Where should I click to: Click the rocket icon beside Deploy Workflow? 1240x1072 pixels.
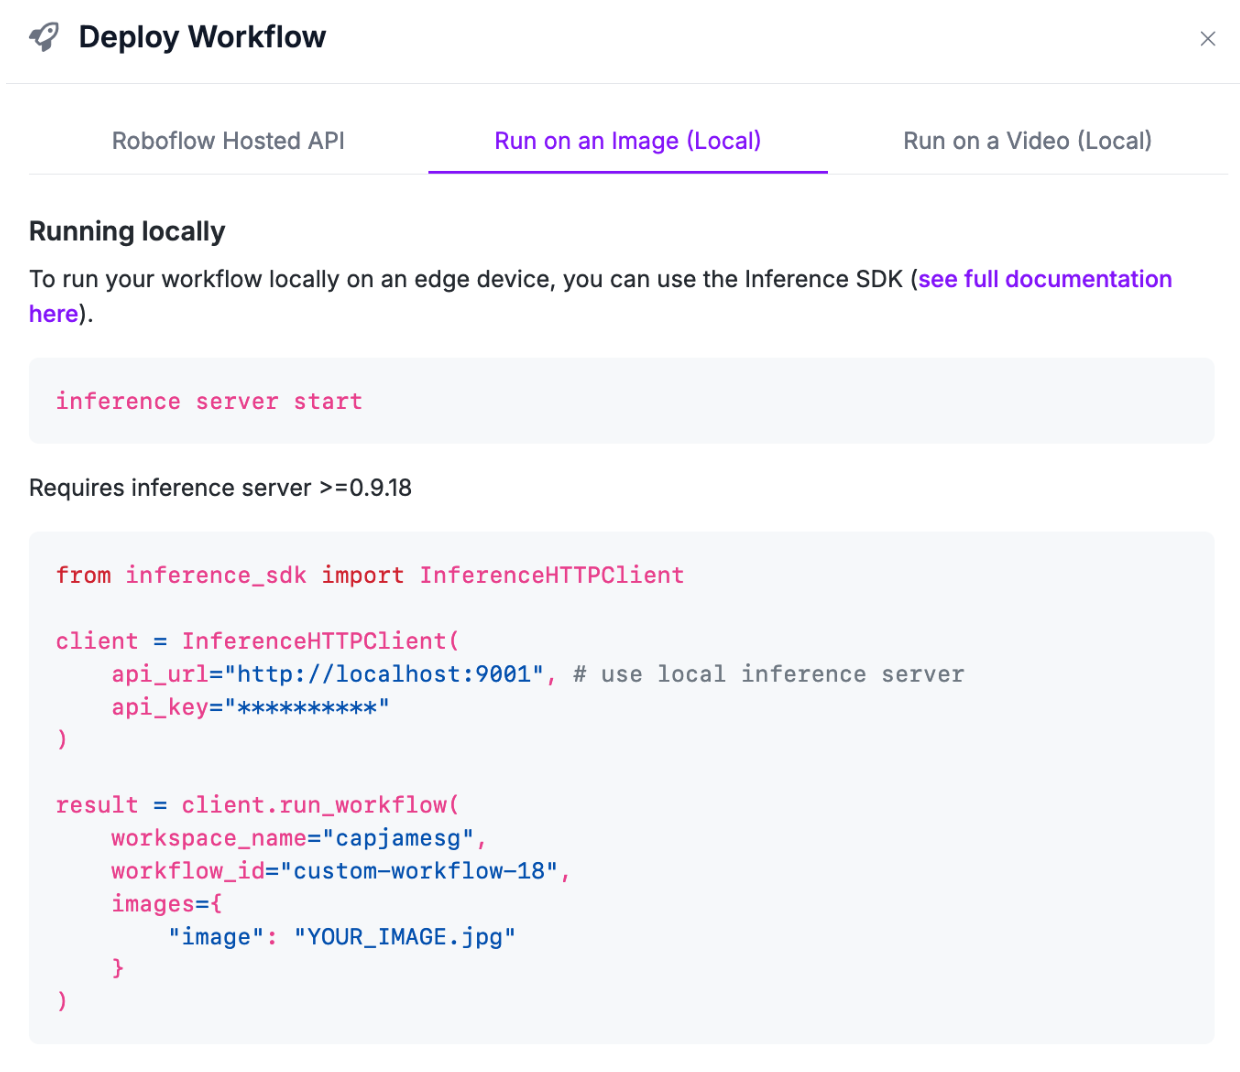pos(44,37)
